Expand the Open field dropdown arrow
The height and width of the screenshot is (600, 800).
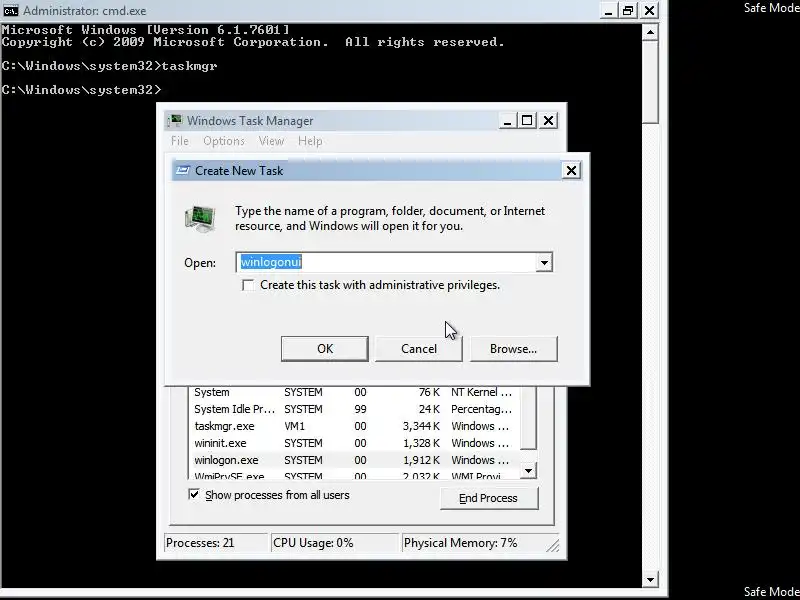(x=544, y=262)
